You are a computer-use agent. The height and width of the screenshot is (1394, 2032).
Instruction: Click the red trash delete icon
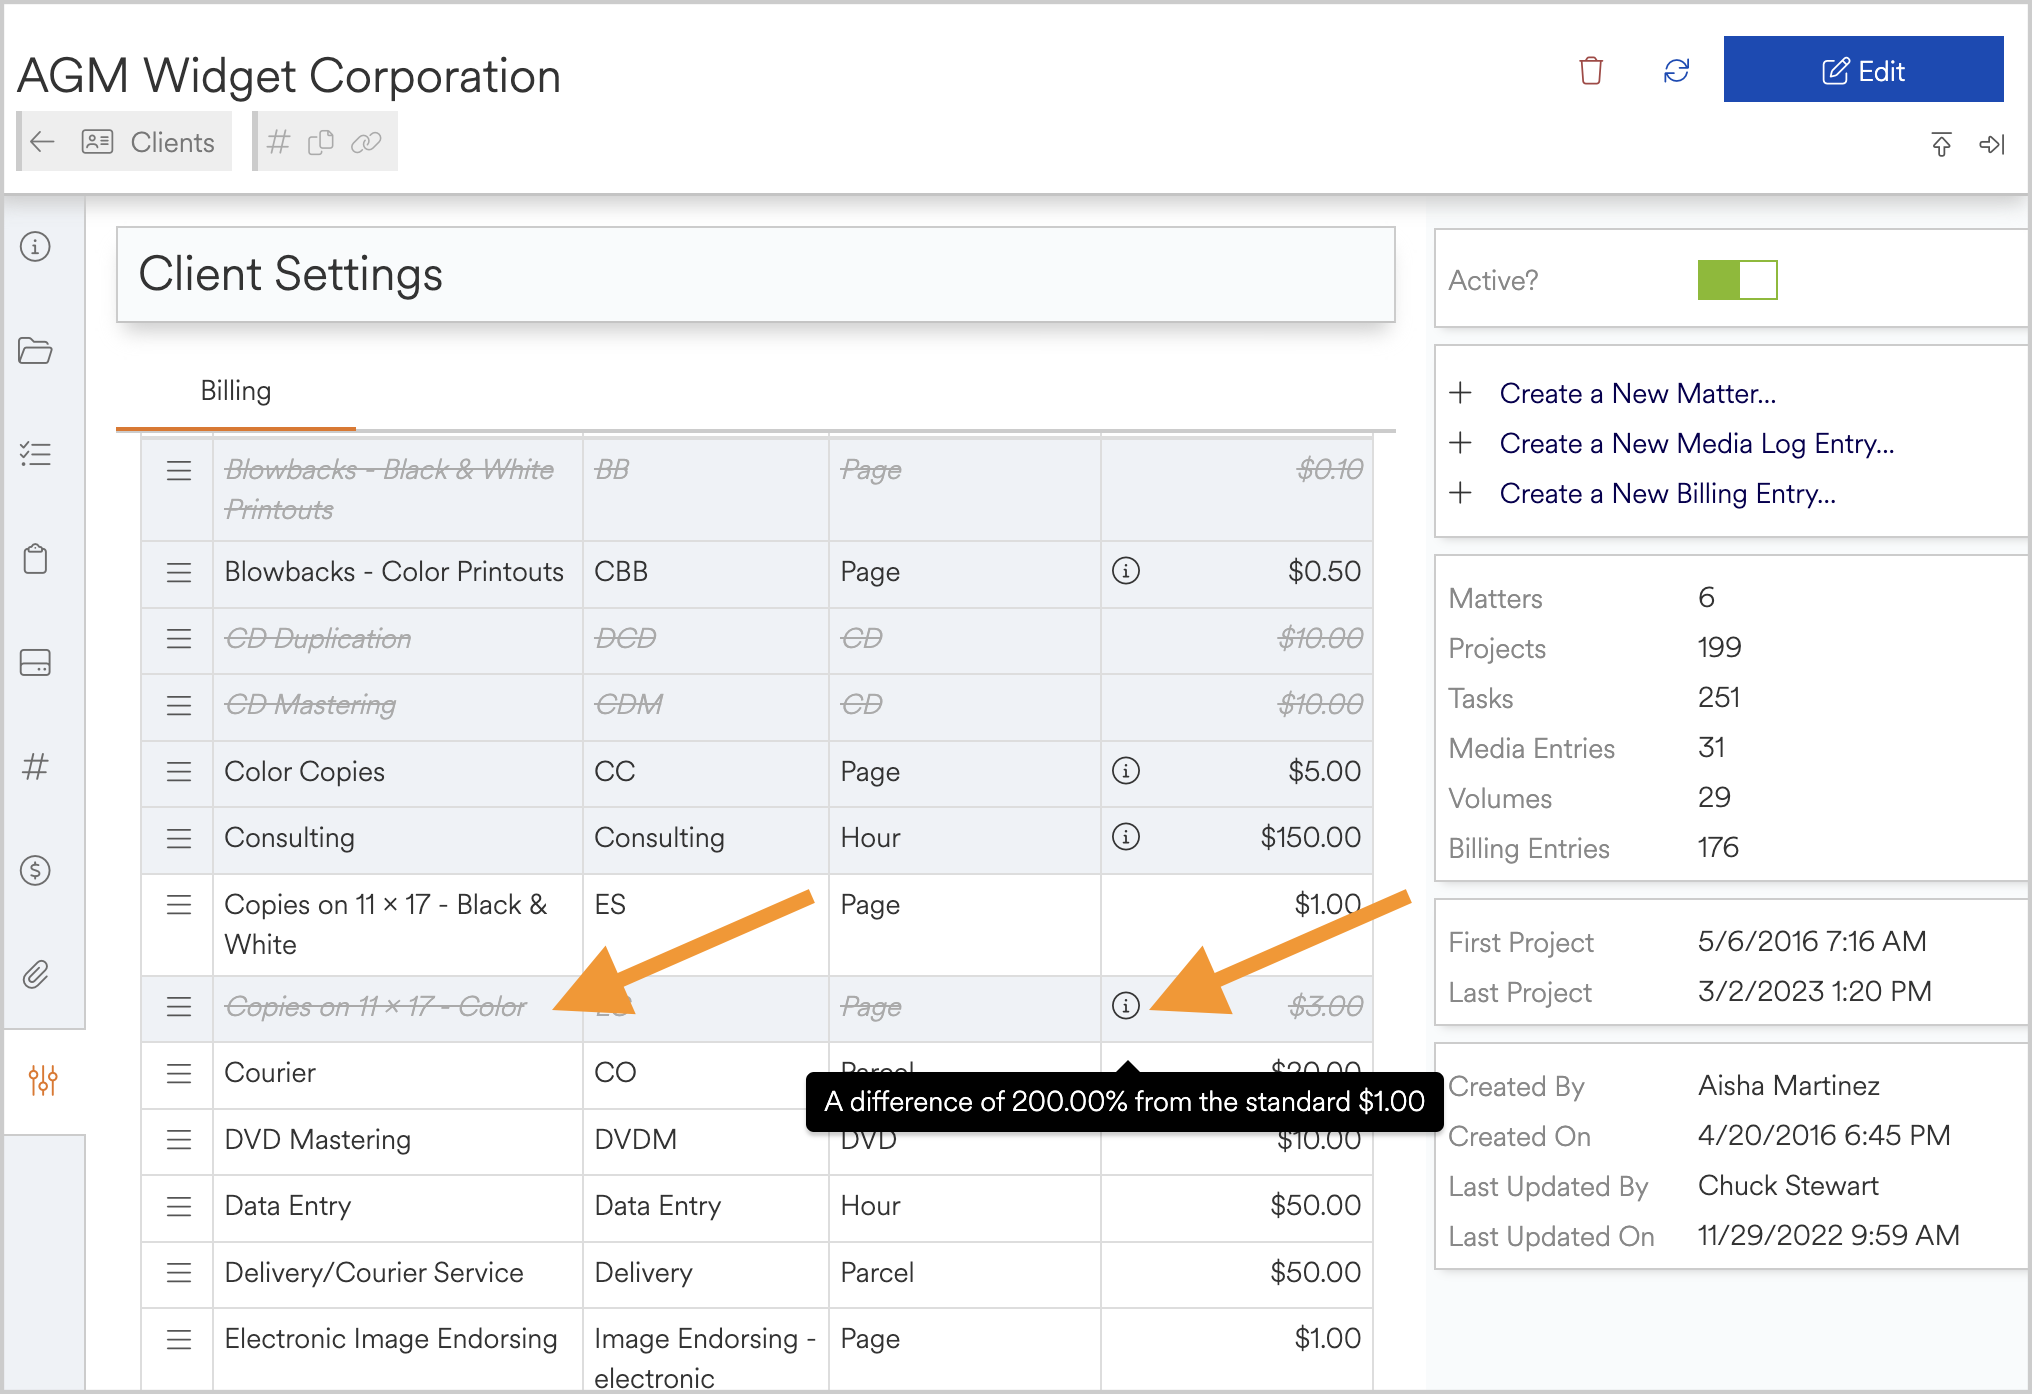click(x=1590, y=71)
